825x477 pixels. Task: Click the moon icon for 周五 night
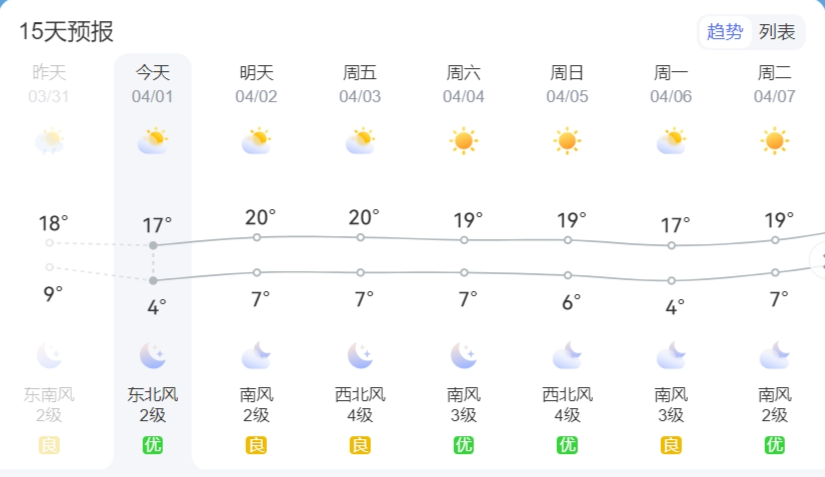click(360, 355)
